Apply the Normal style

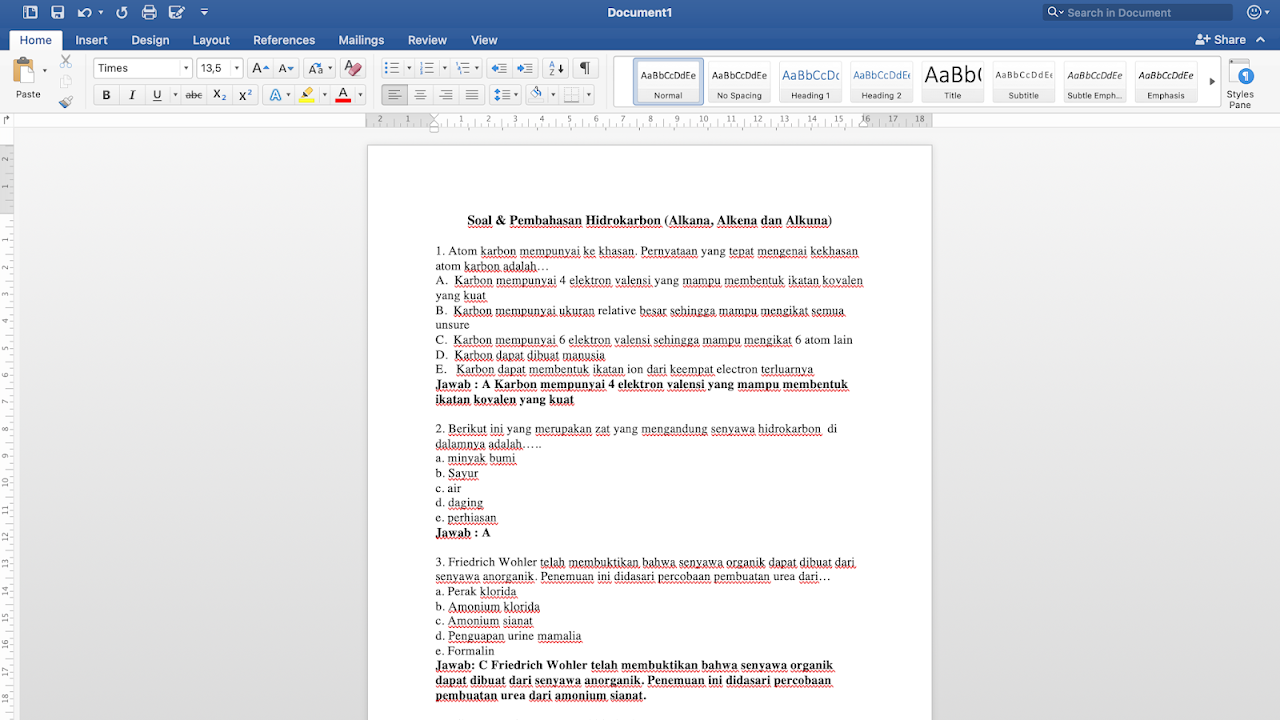(x=668, y=81)
